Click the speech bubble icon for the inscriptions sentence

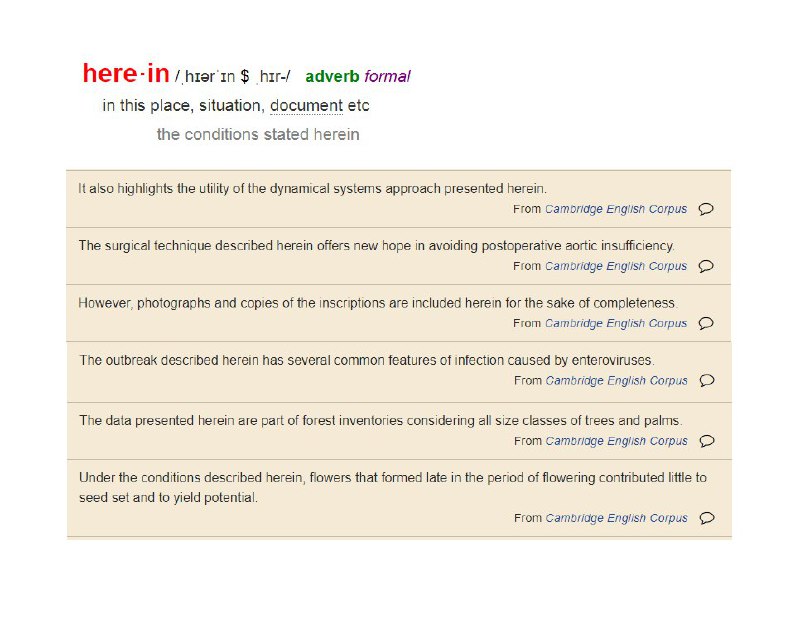click(x=706, y=323)
